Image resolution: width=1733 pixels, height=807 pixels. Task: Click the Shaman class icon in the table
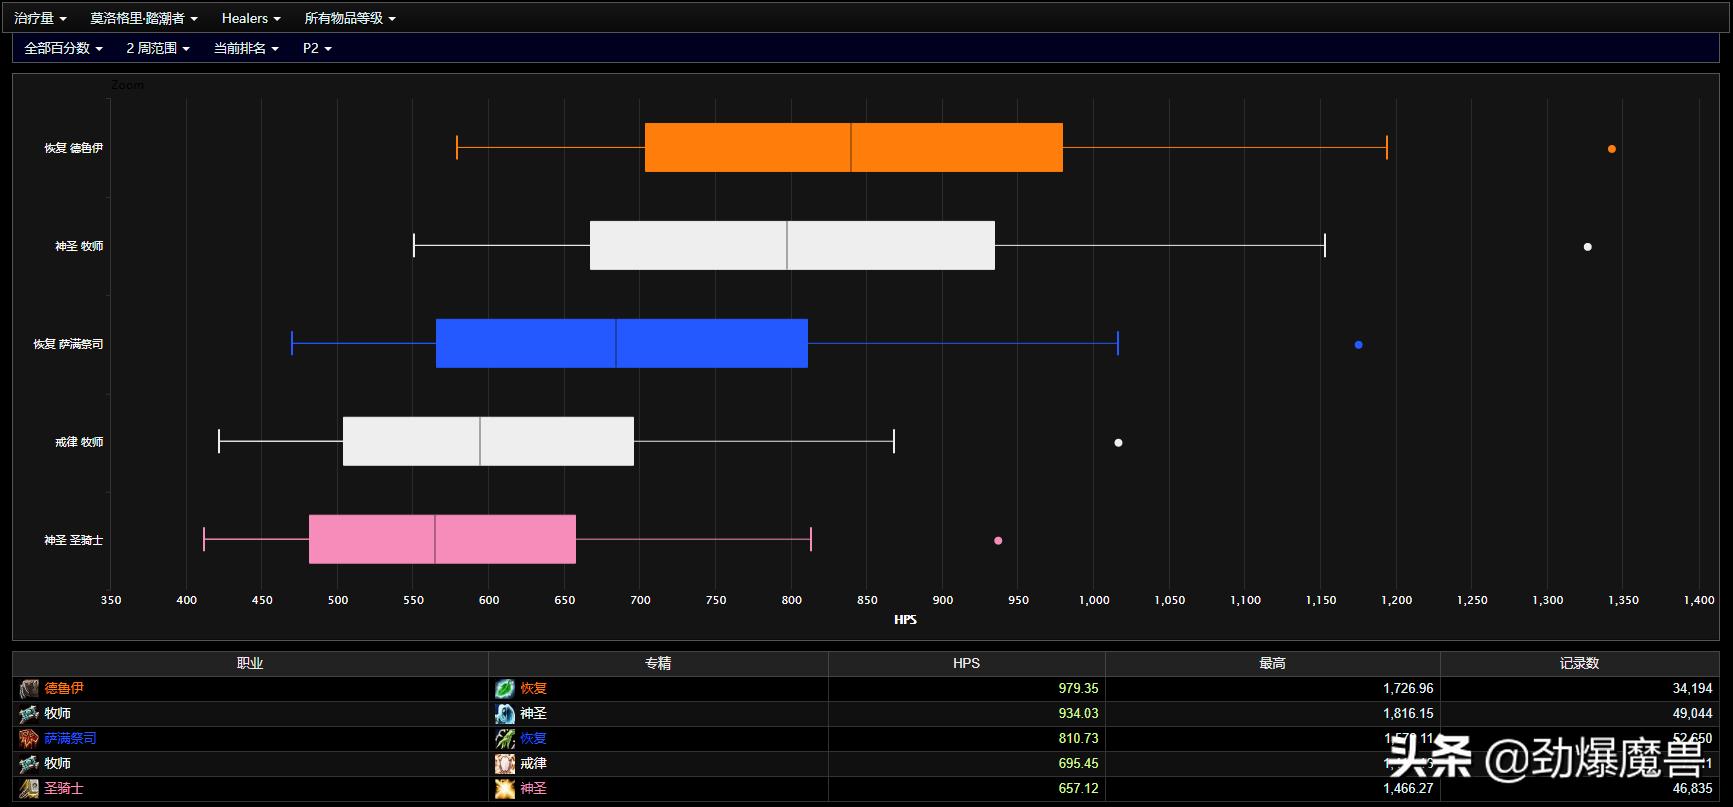tap(29, 739)
